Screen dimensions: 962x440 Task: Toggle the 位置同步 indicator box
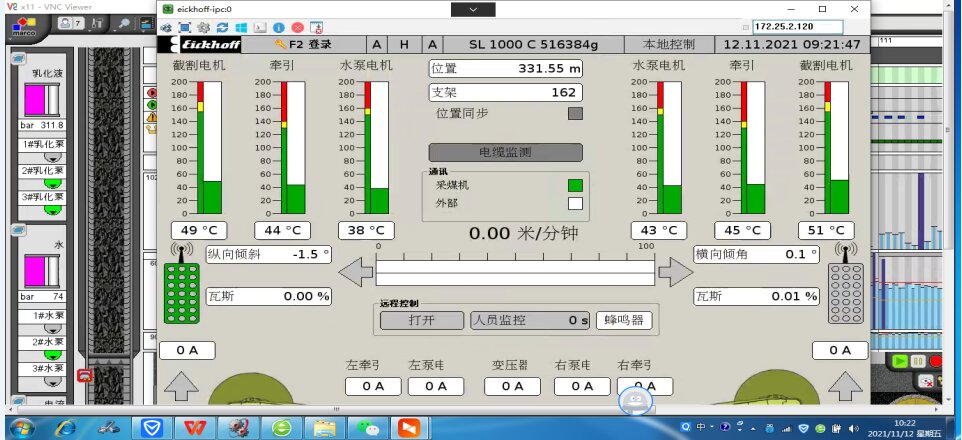point(575,113)
